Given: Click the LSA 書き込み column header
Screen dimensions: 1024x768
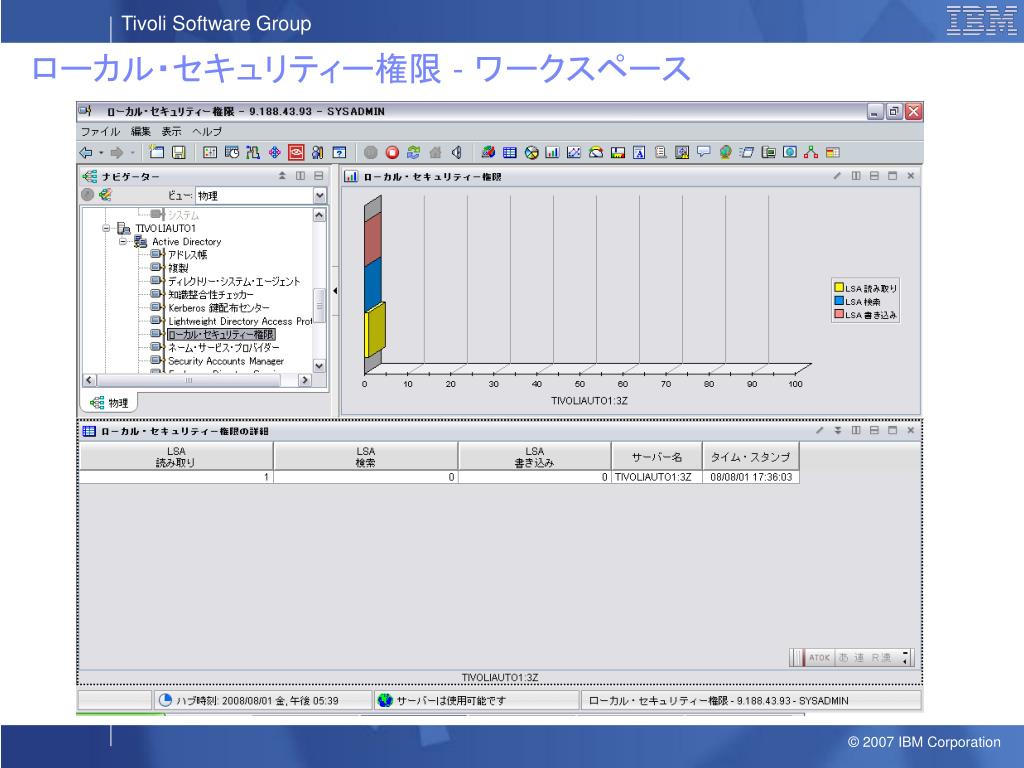Looking at the screenshot, I should 534,456.
